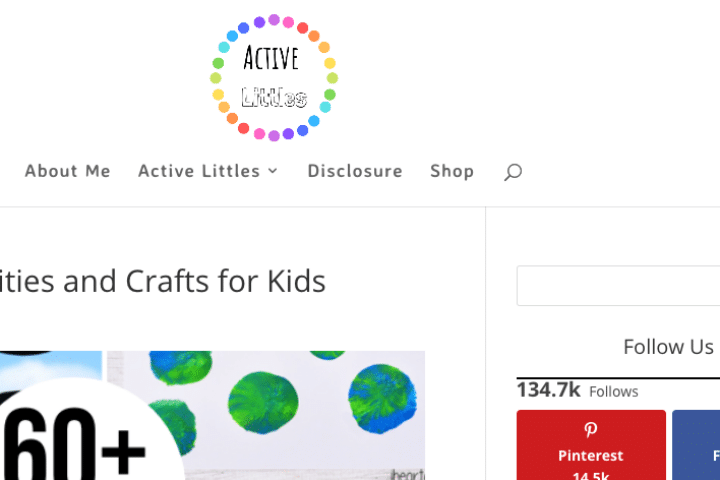The height and width of the screenshot is (480, 720).
Task: Go to the Disclosure page
Action: 355,171
